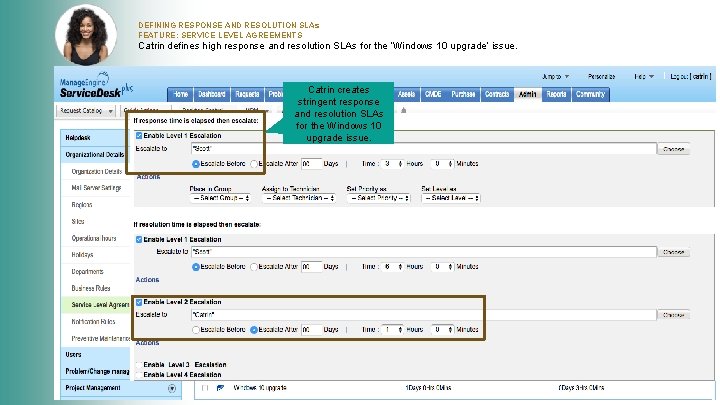The width and height of the screenshot is (720, 405).
Task: Open Notification Rules in sidebar
Action: point(93,322)
